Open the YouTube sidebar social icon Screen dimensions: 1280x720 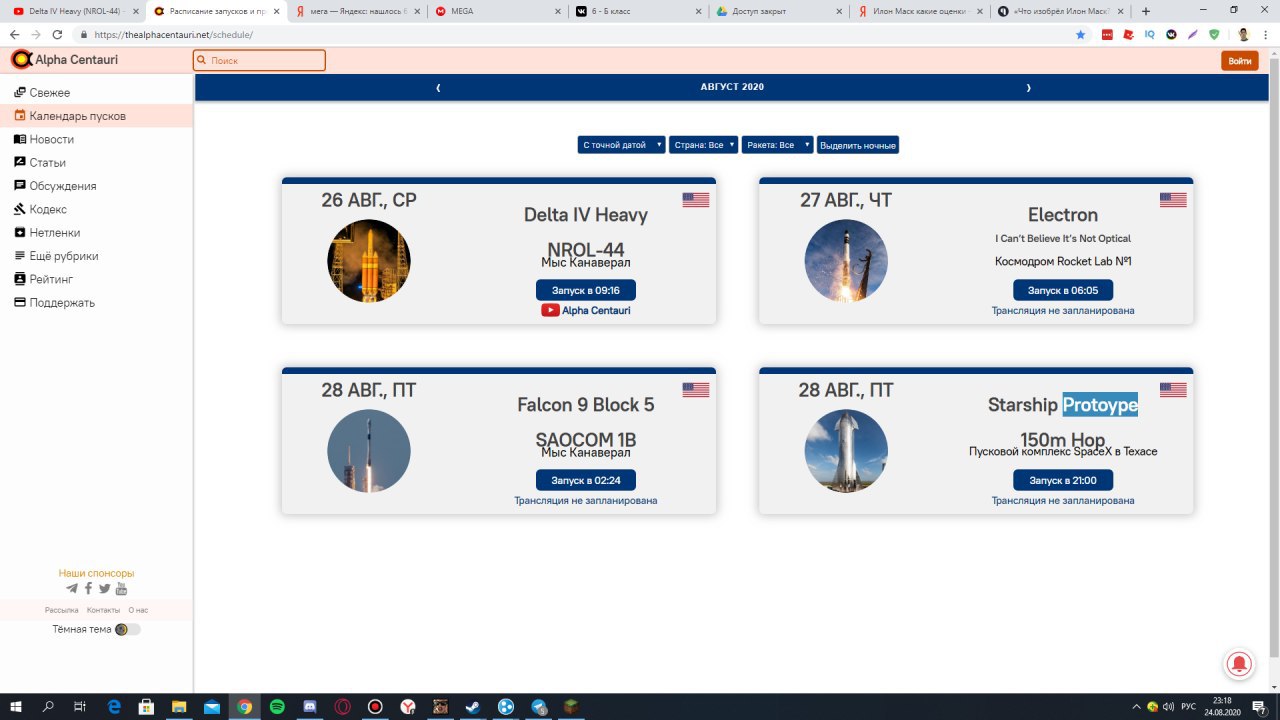tap(121, 588)
